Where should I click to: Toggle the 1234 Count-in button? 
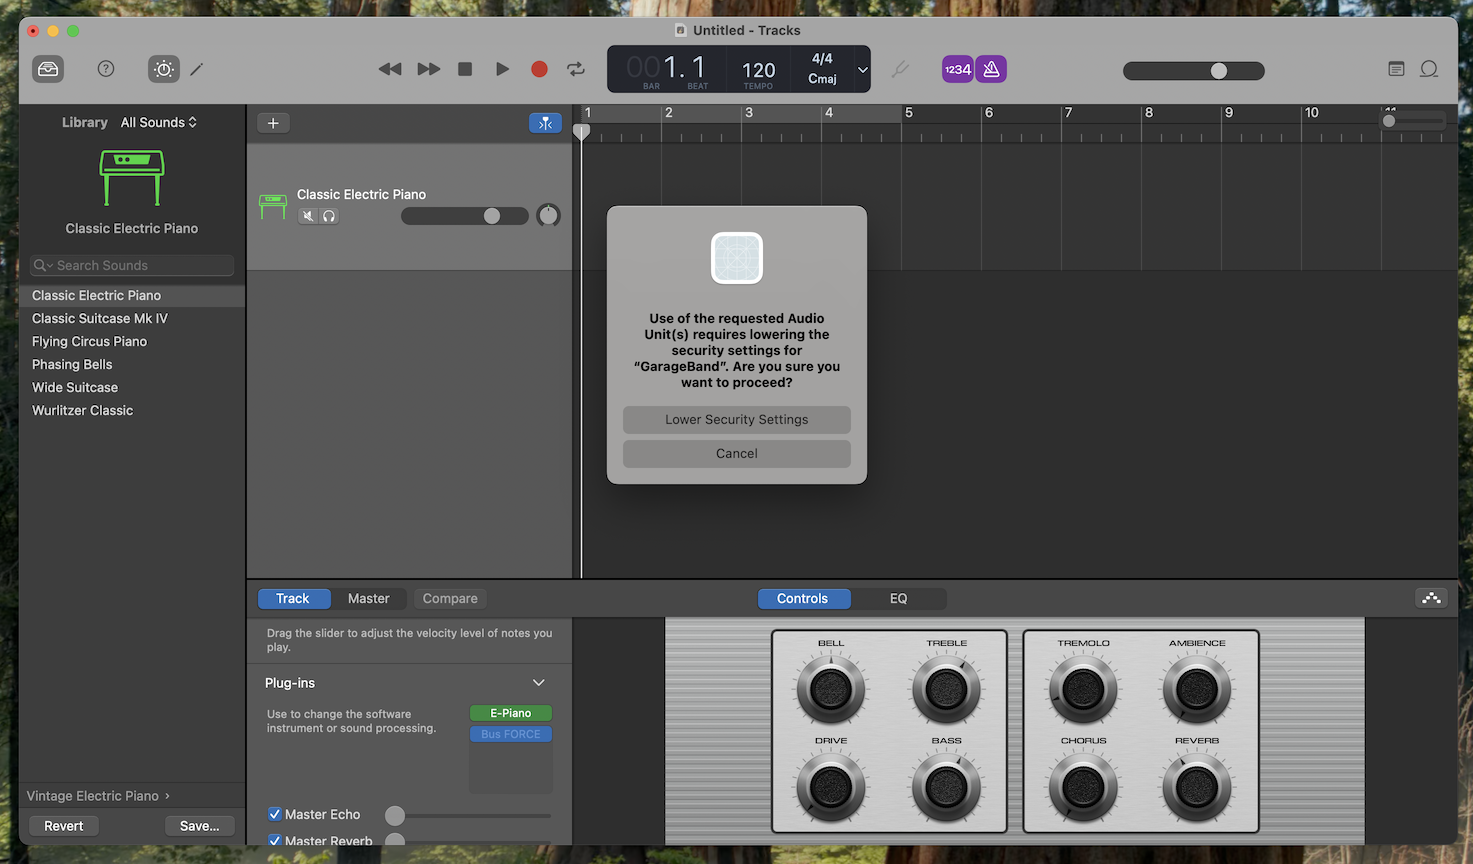tap(958, 69)
